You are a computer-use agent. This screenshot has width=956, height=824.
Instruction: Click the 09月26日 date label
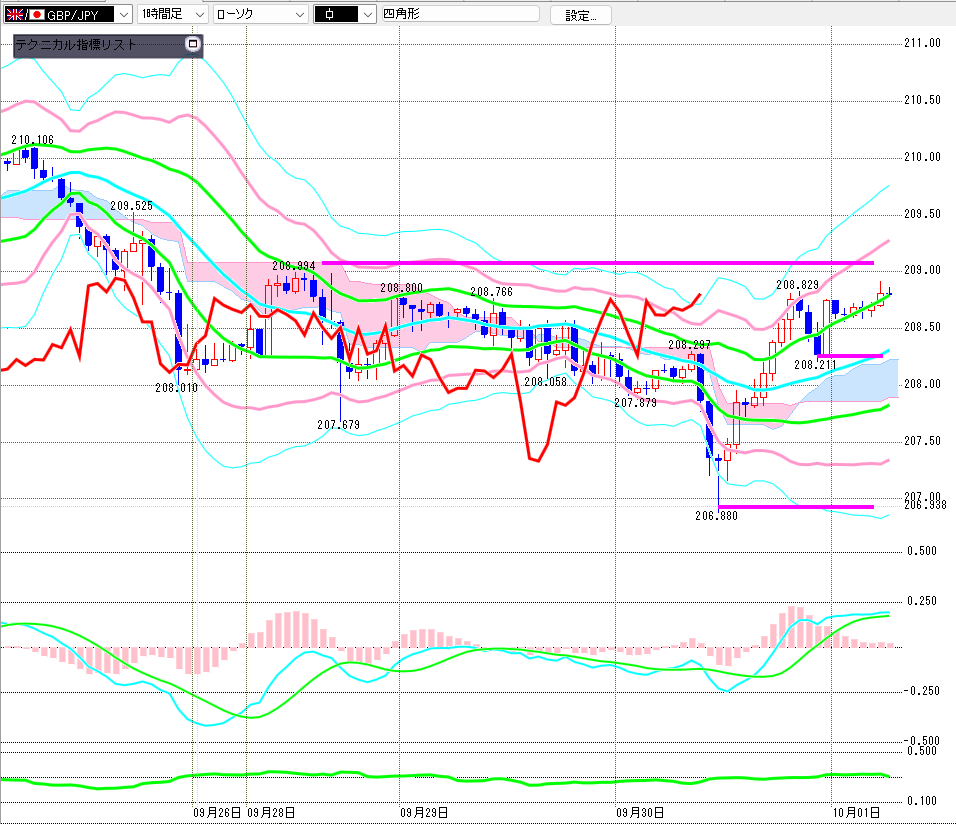pos(217,812)
